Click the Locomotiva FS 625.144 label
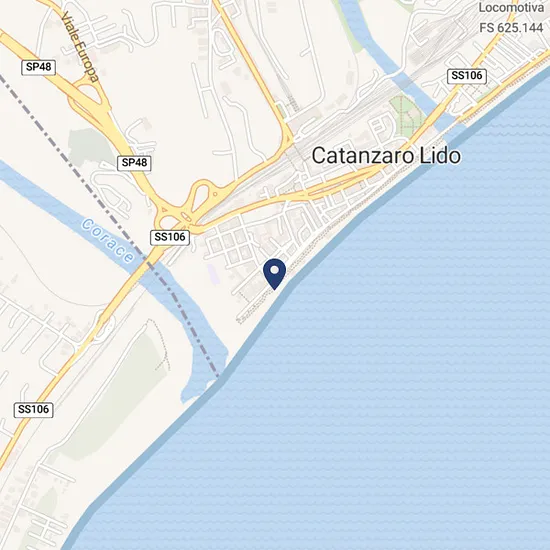The width and height of the screenshot is (550, 550). [x=511, y=18]
